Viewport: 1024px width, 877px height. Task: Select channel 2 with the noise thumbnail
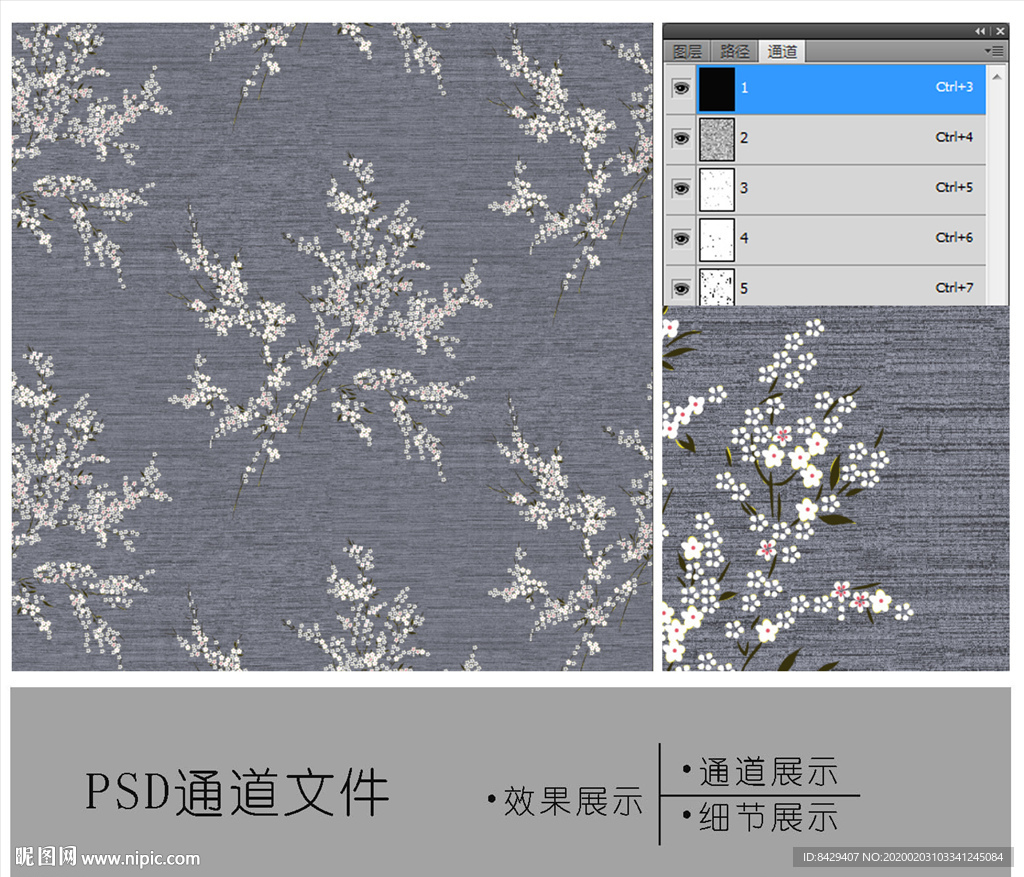click(x=860, y=138)
